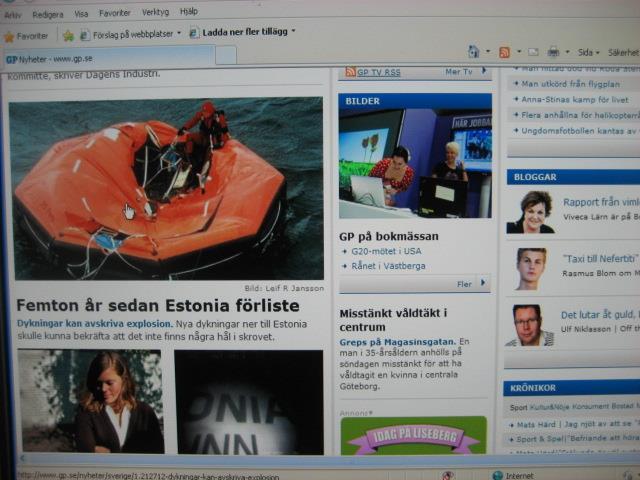640x480 pixels.
Task: Open Ladda ner fler tillägg dropdown
Action: coord(242,32)
